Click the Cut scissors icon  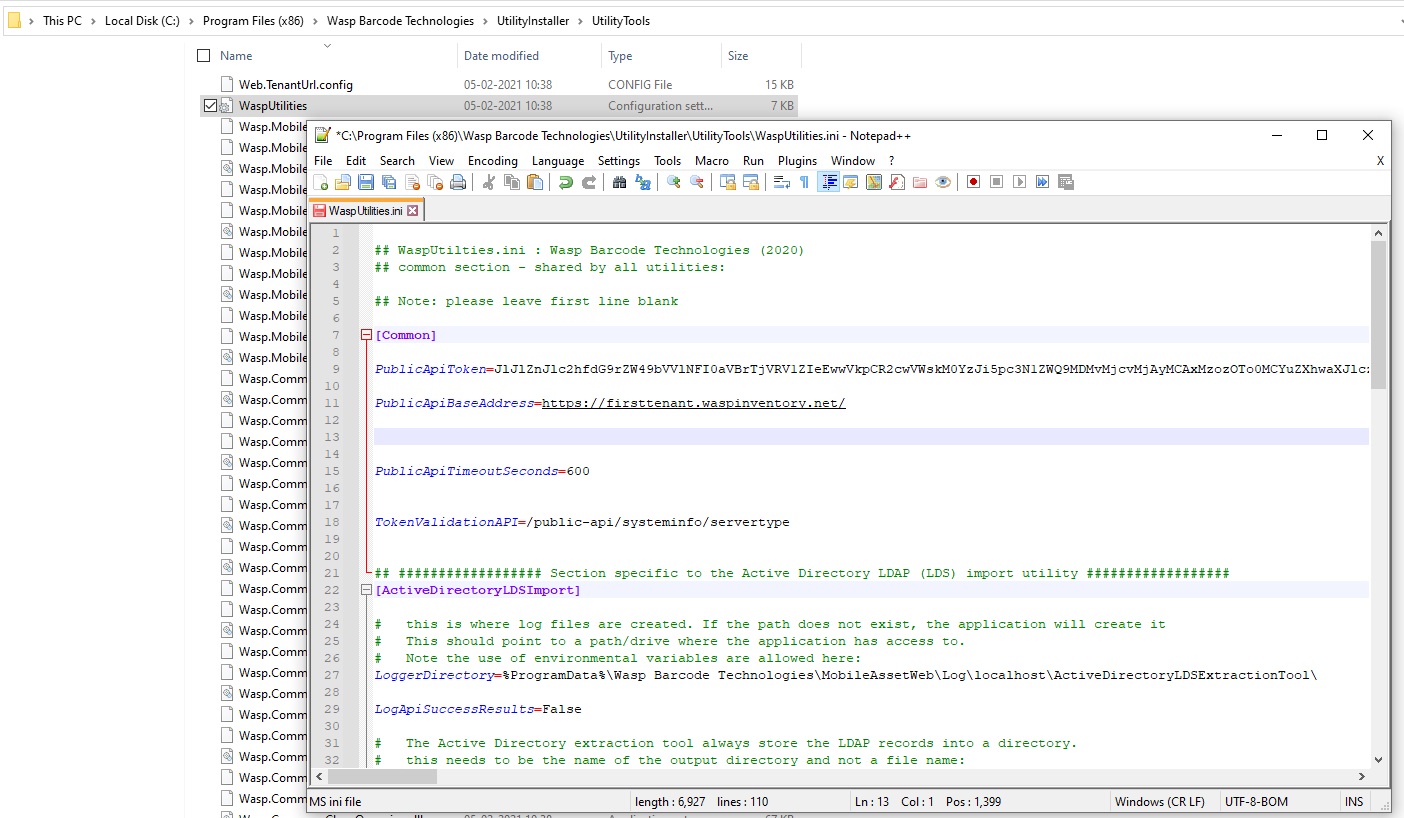coord(489,182)
